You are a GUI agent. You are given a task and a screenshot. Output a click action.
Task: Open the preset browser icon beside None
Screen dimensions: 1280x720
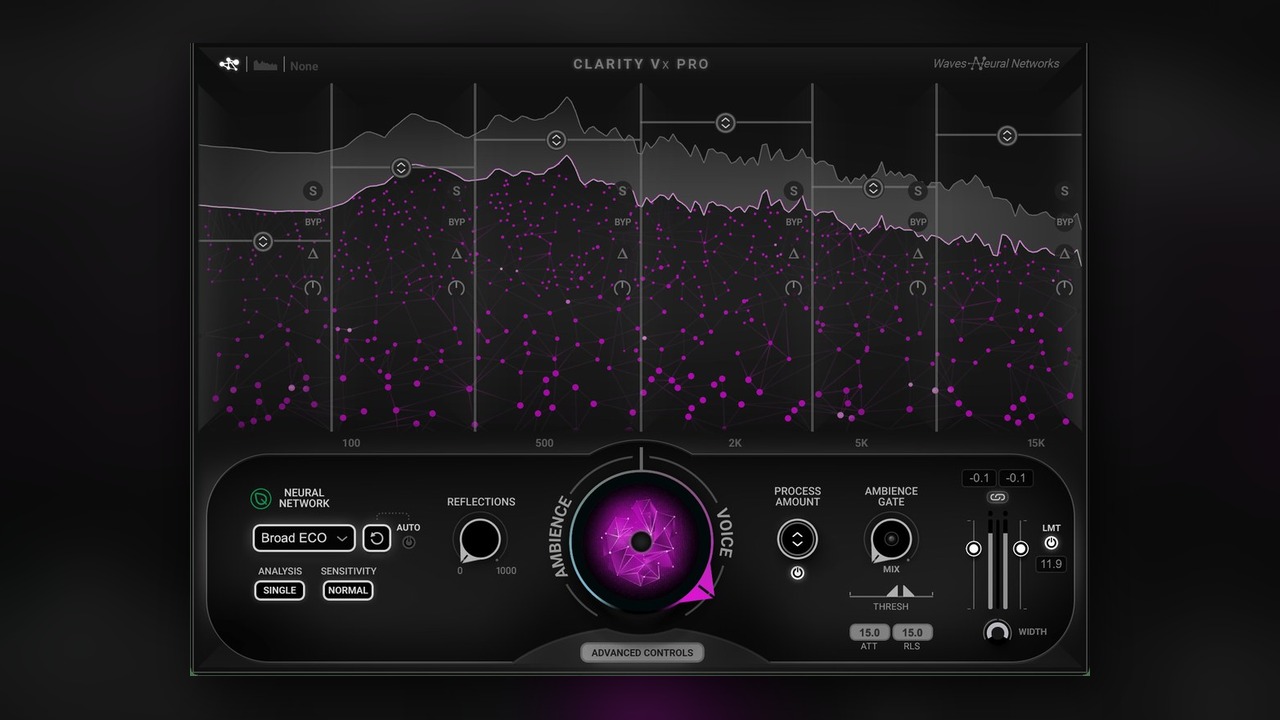pyautogui.click(x=265, y=66)
